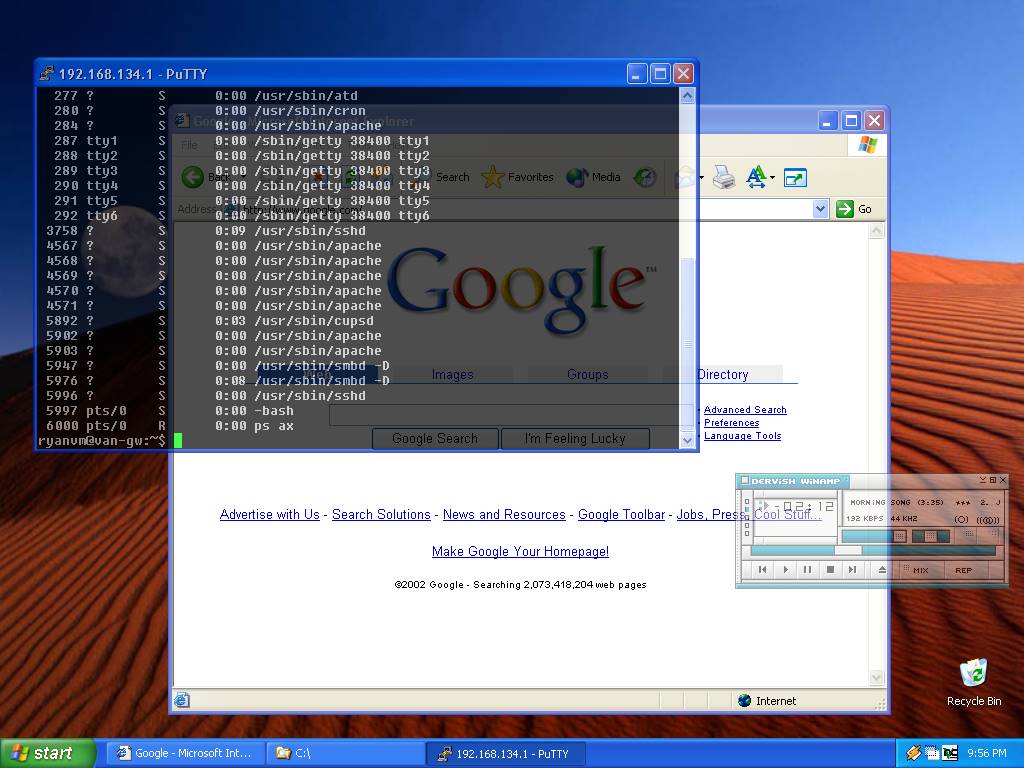
Task: Click Winamp Morning Song title text
Action: [x=897, y=502]
